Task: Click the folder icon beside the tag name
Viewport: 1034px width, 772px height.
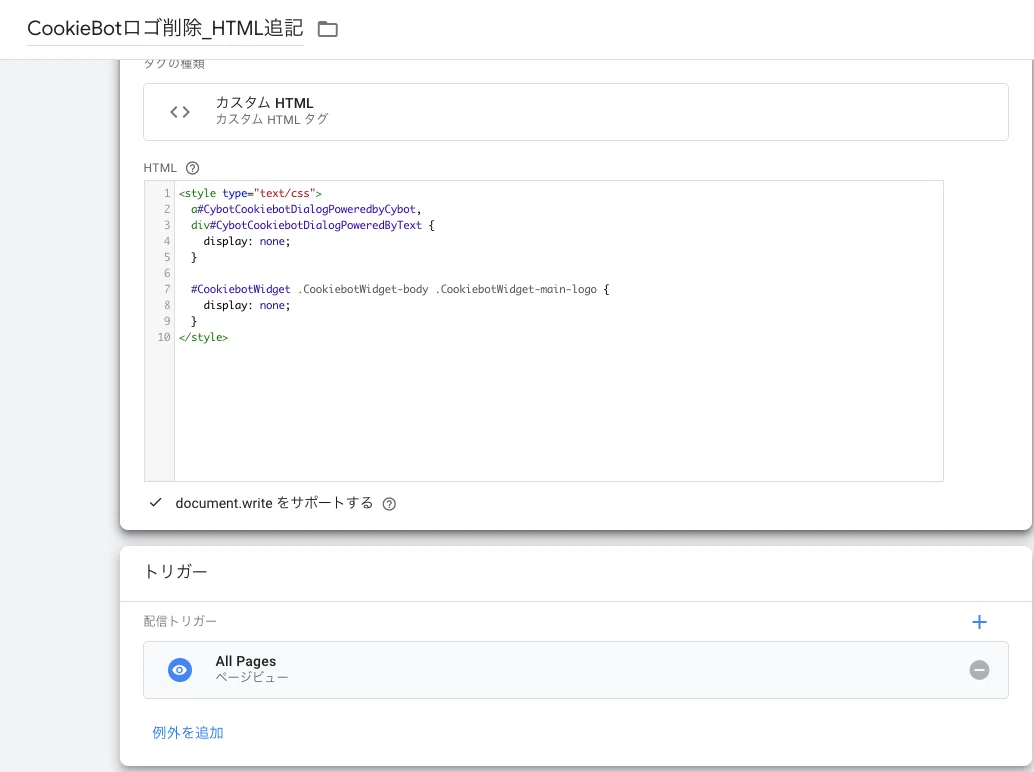Action: click(327, 29)
